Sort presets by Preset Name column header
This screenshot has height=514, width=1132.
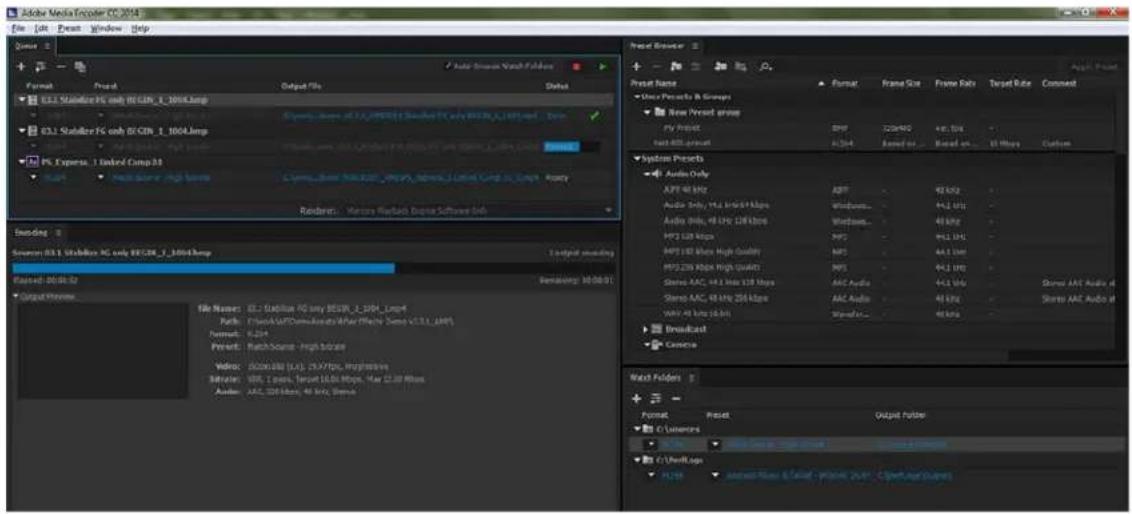click(x=652, y=84)
